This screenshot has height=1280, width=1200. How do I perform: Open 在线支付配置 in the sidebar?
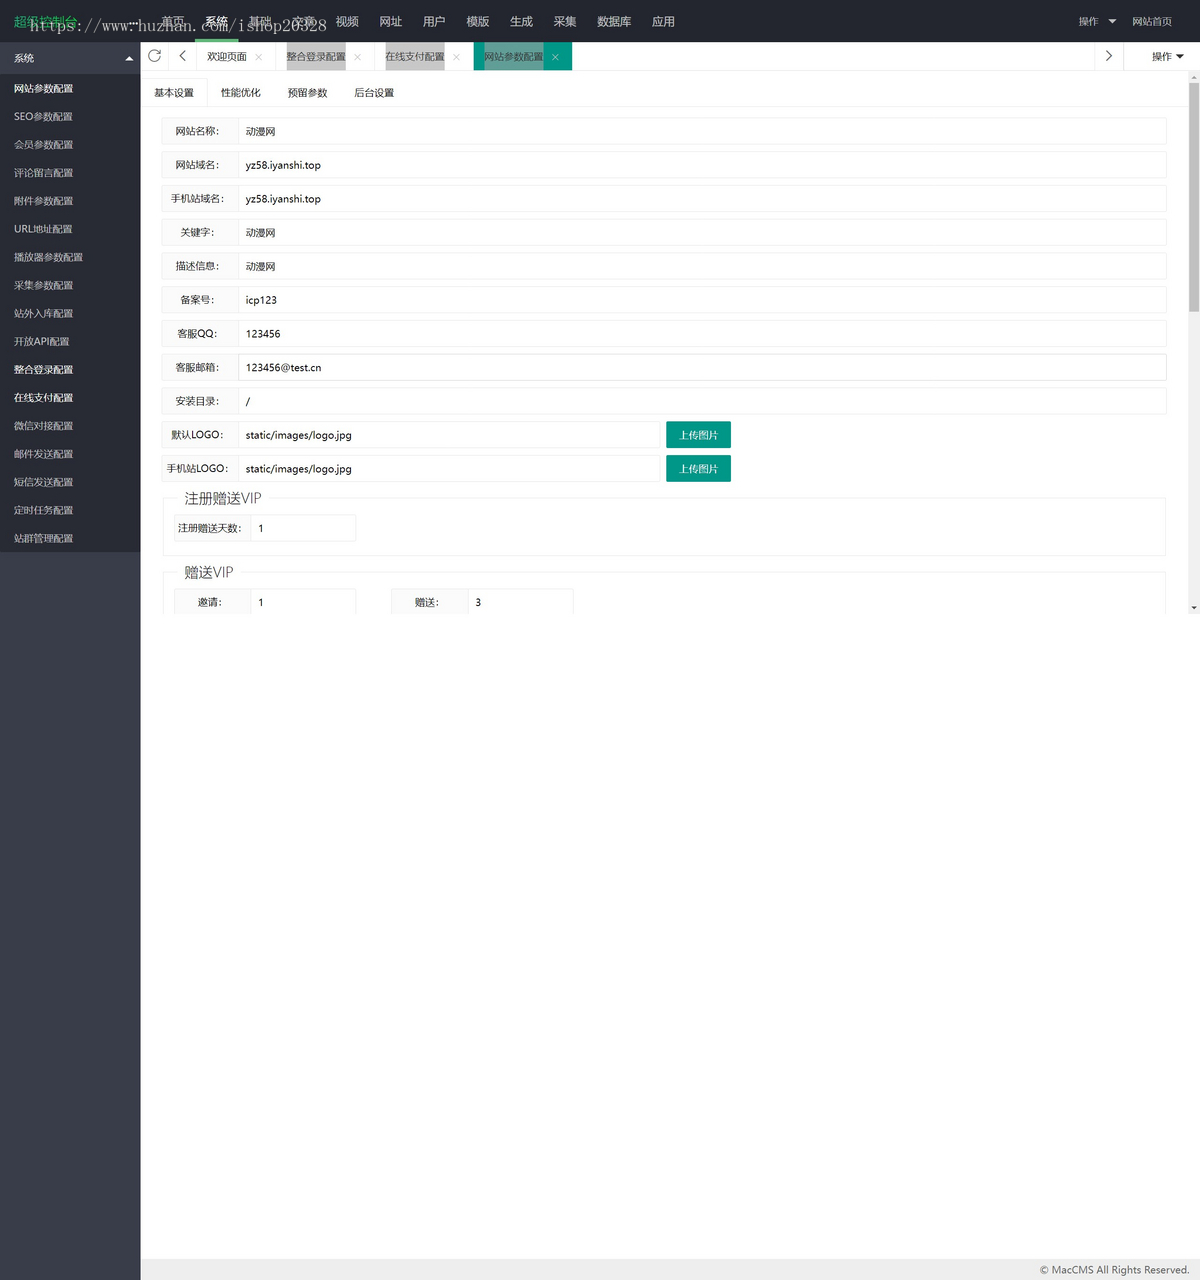pyautogui.click(x=70, y=397)
